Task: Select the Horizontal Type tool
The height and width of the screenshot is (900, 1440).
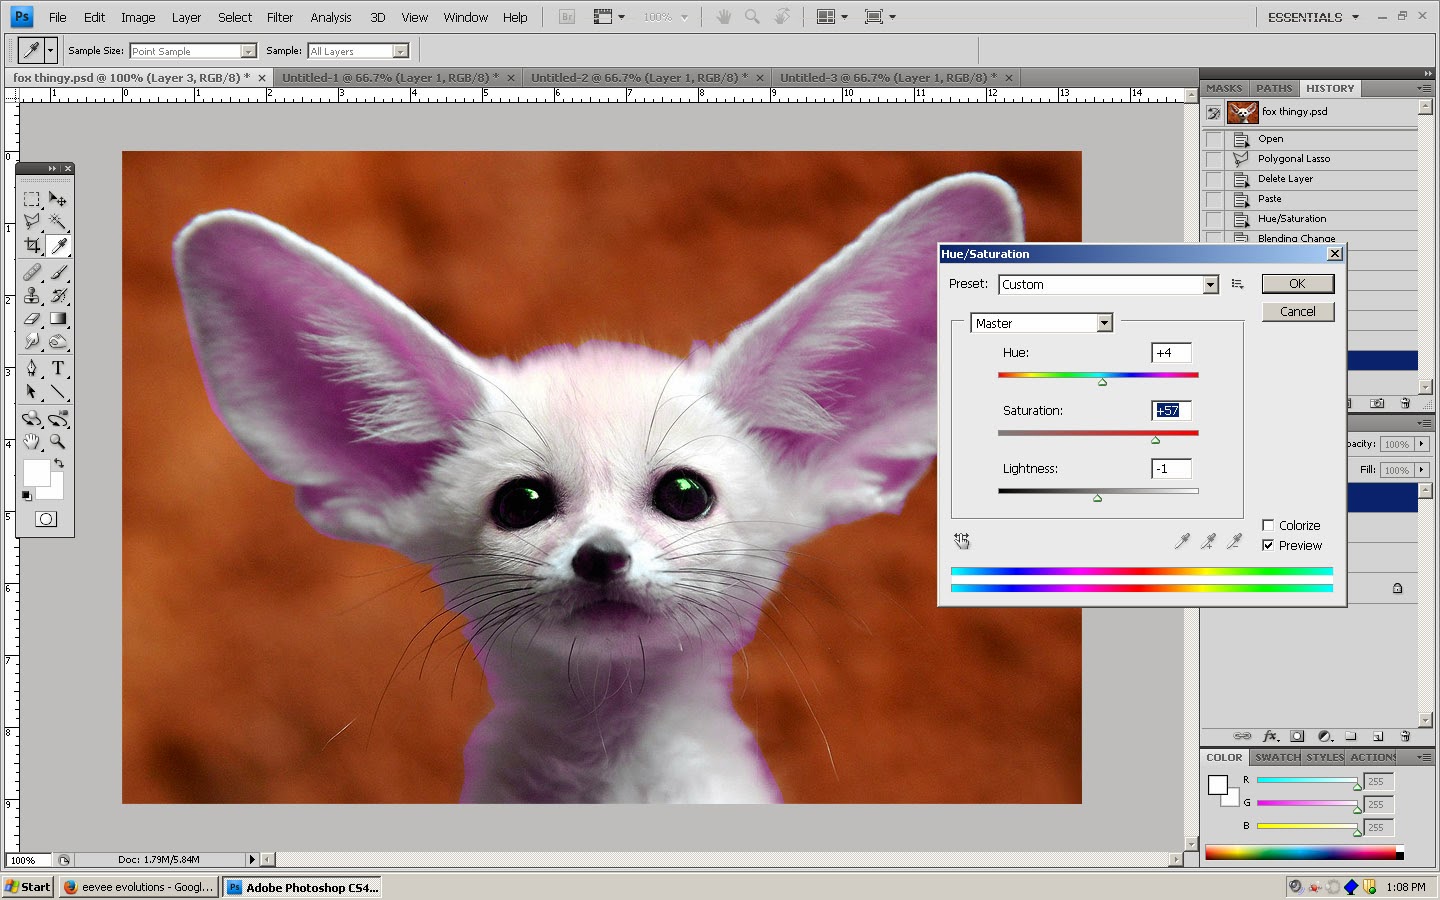Action: point(58,368)
